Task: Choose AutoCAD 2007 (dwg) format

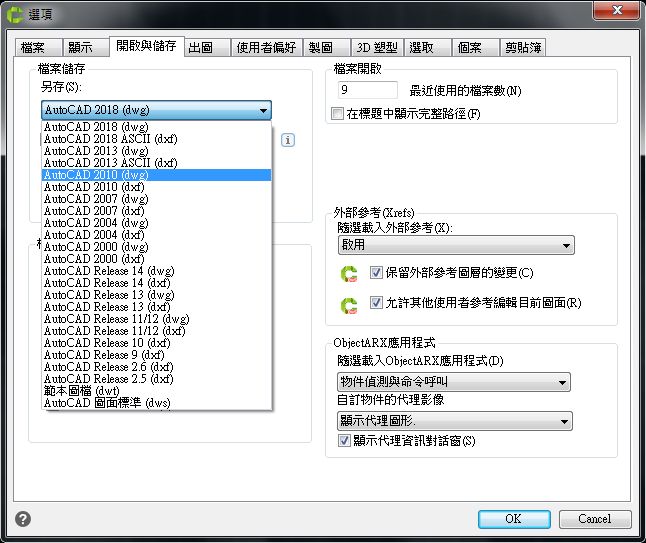Action: (x=157, y=199)
